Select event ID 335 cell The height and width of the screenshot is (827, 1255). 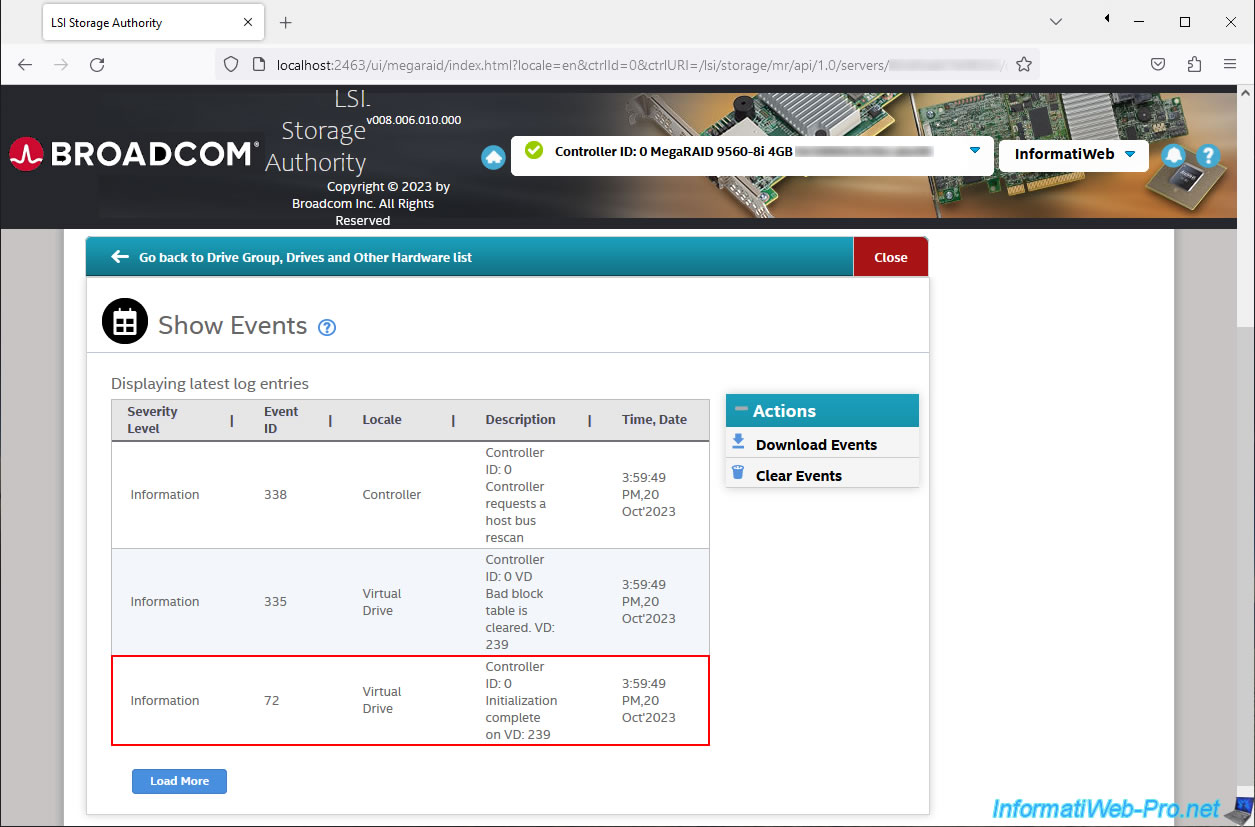pos(275,602)
